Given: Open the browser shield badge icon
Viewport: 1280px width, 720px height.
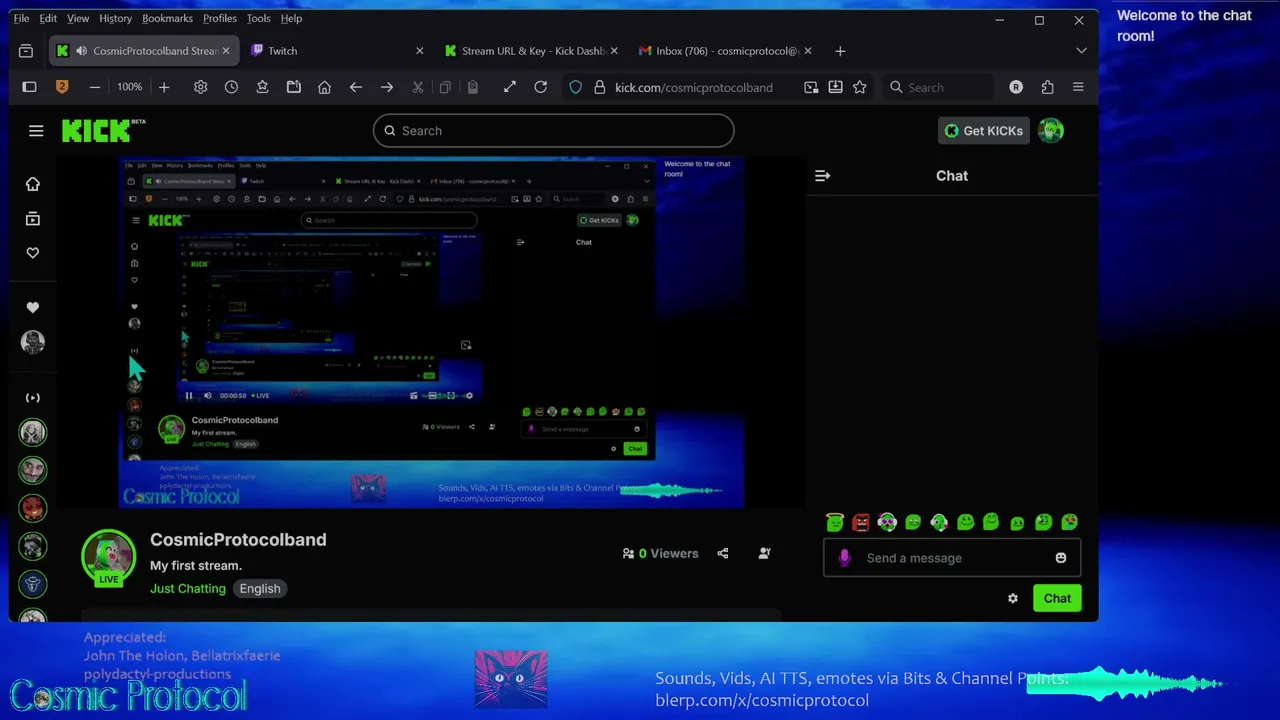Looking at the screenshot, I should pyautogui.click(x=62, y=87).
